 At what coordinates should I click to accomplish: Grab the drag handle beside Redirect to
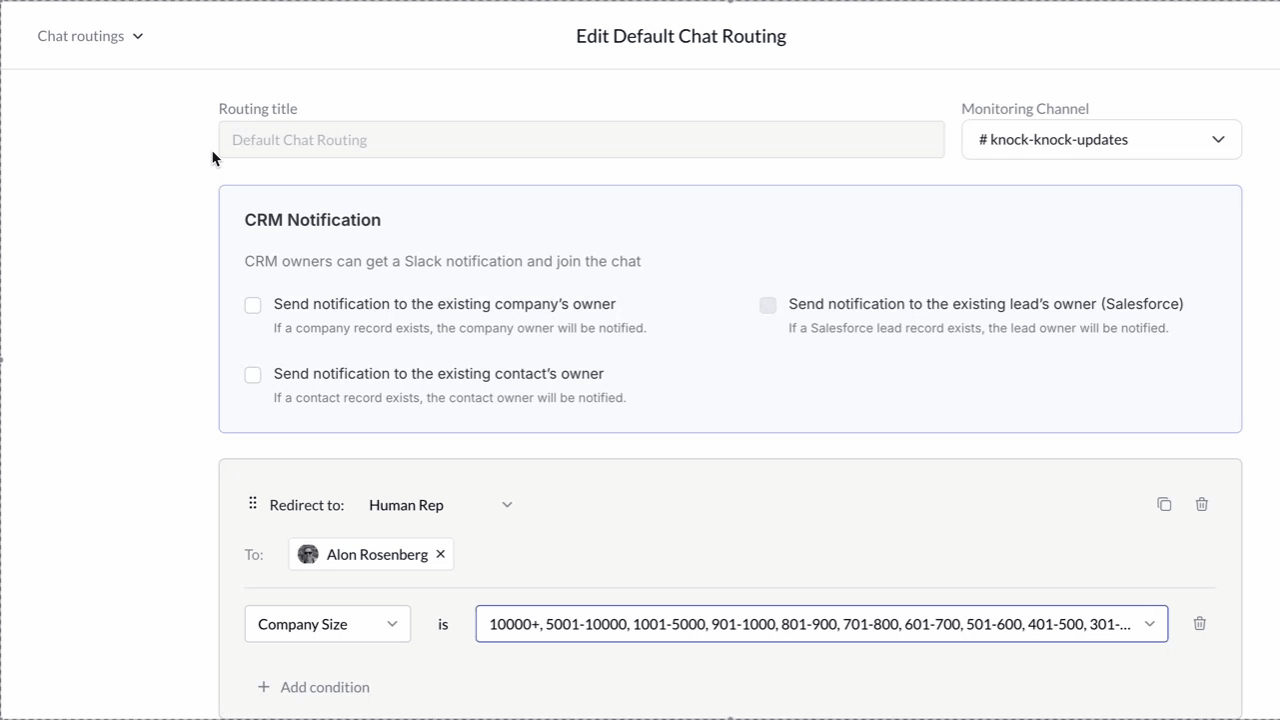pos(253,504)
